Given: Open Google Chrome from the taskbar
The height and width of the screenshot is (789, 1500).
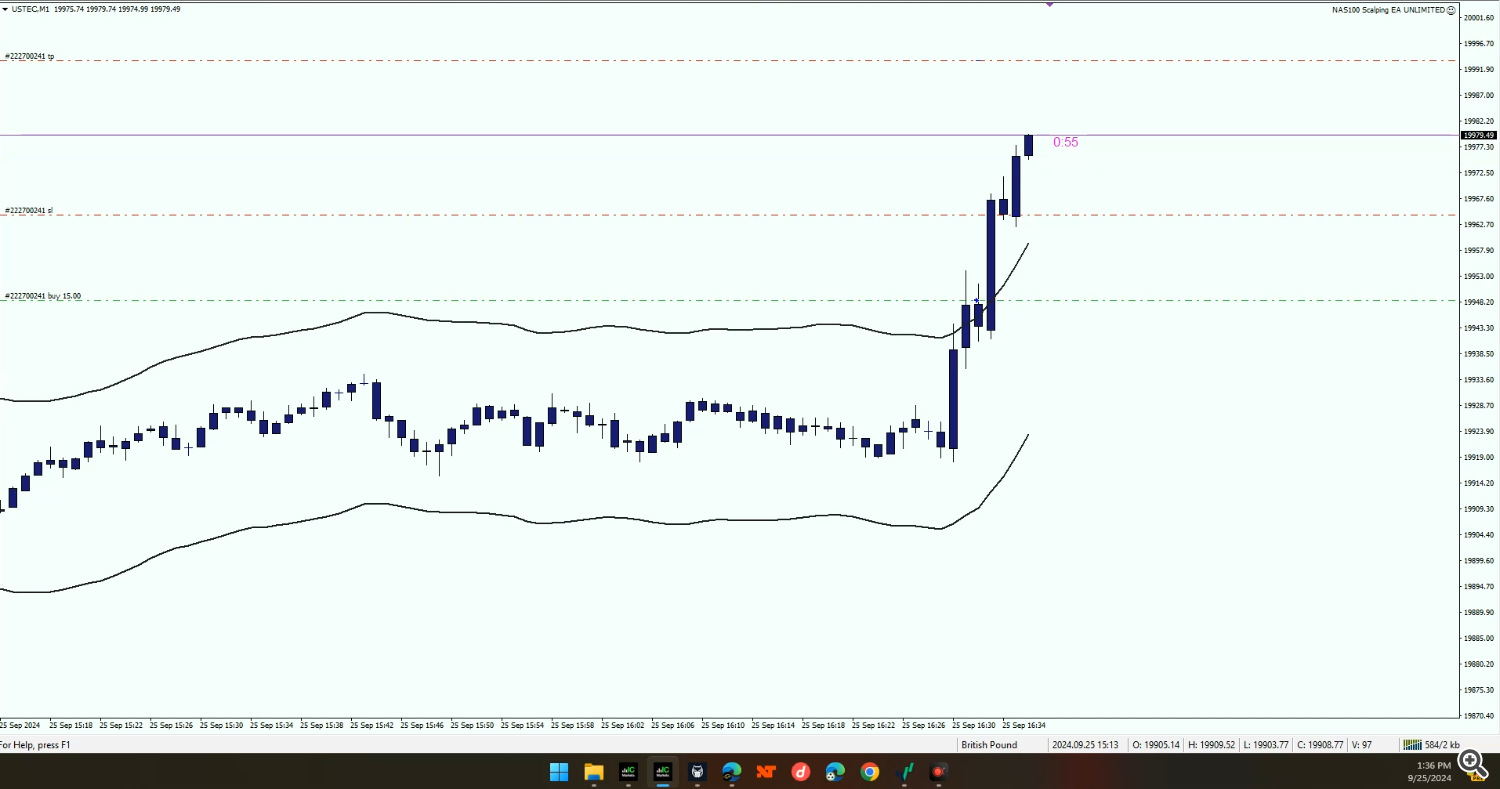Looking at the screenshot, I should point(870,771).
